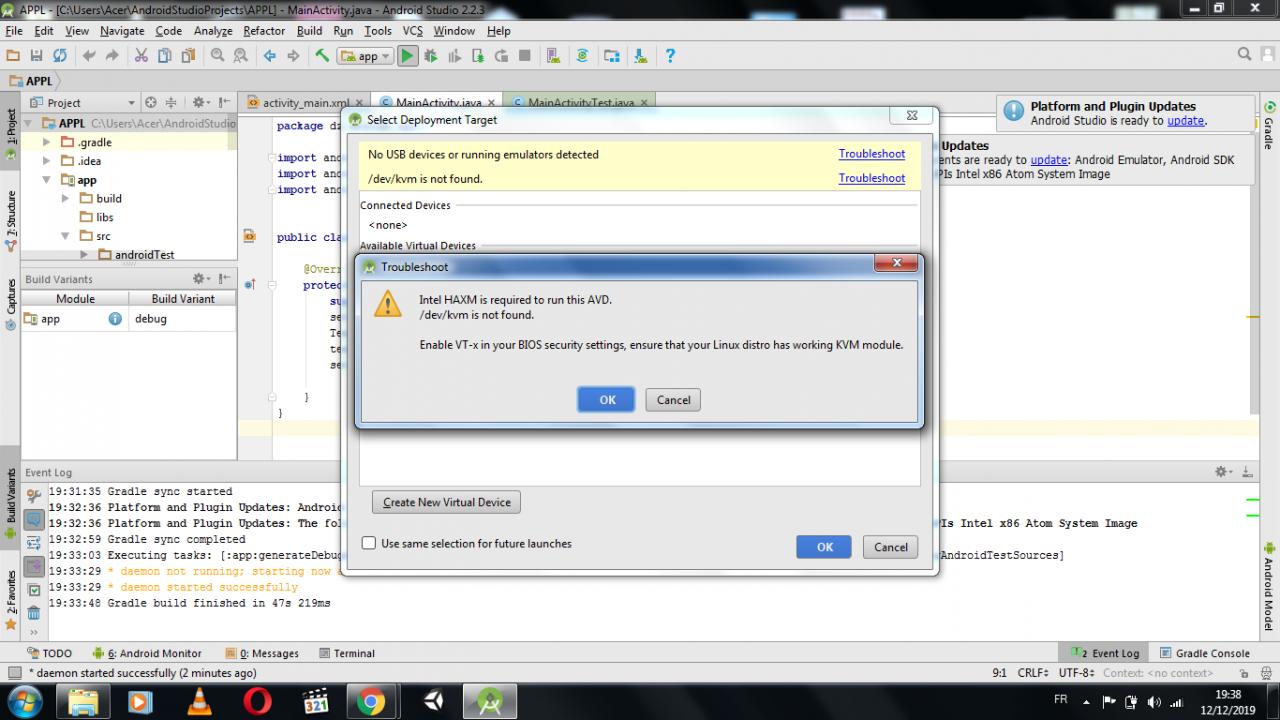Click the Synchronize toolbar icon

click(60, 56)
